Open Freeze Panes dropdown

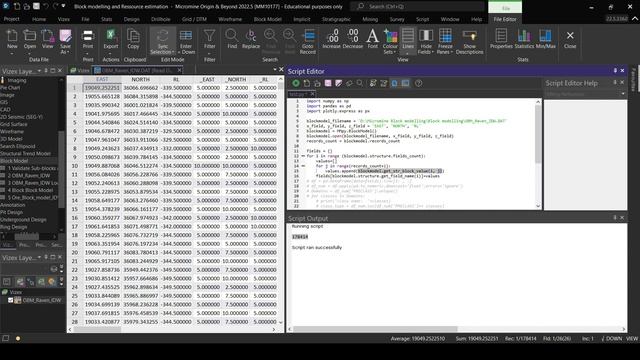click(x=445, y=42)
